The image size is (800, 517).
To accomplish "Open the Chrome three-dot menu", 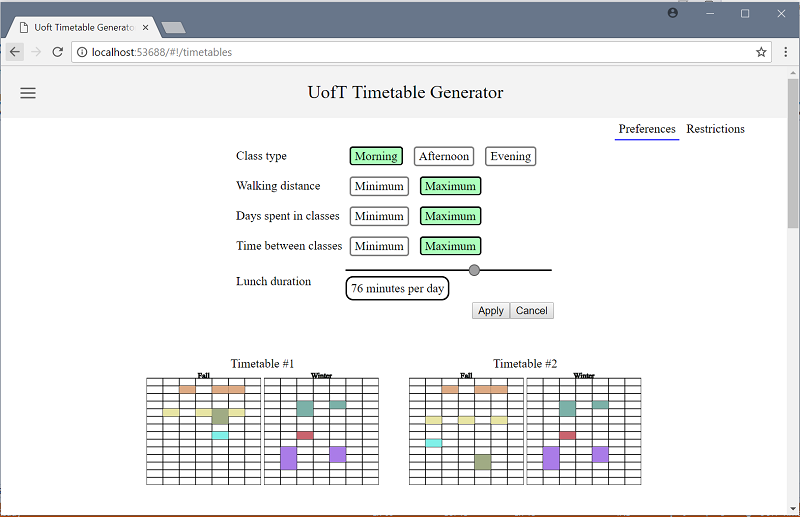I will 786,52.
